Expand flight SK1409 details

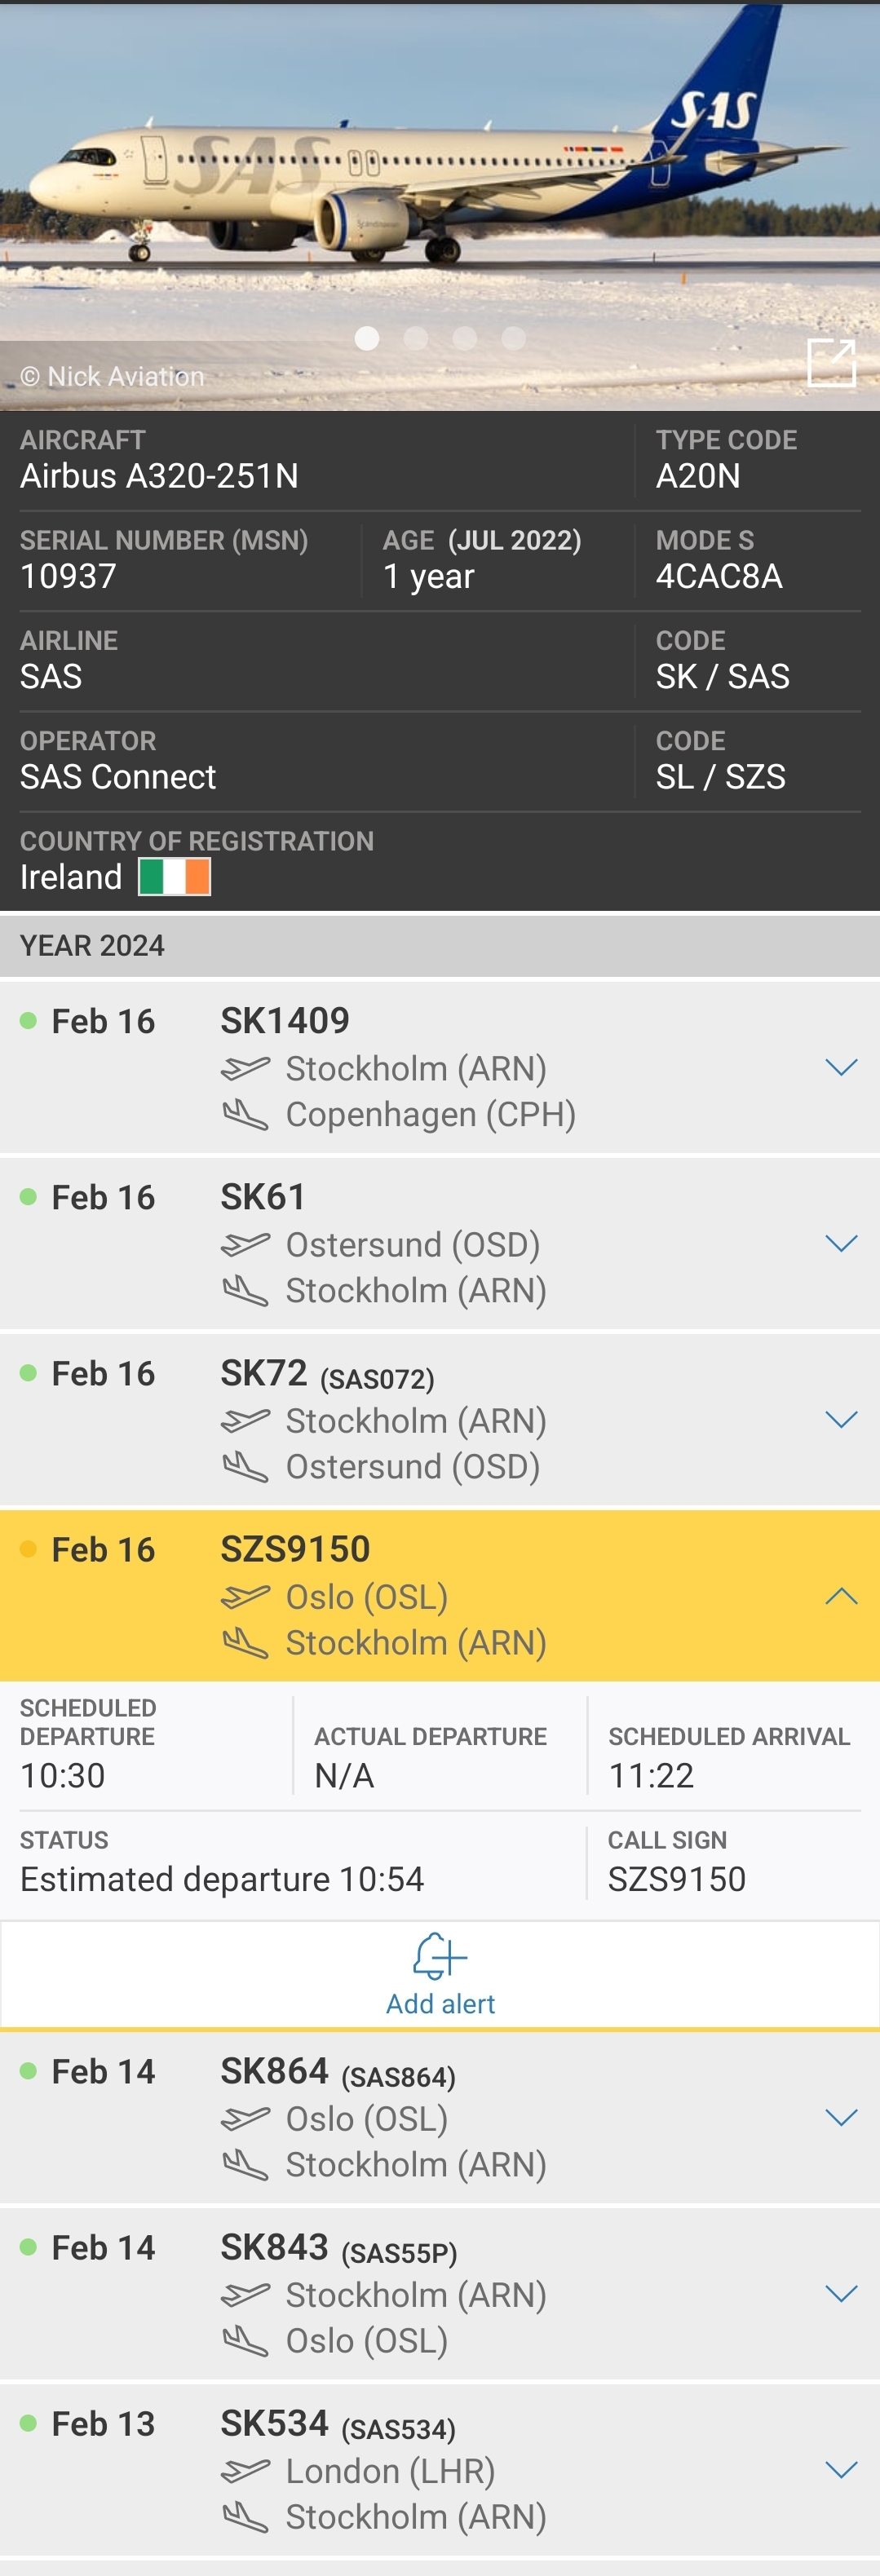click(843, 1067)
